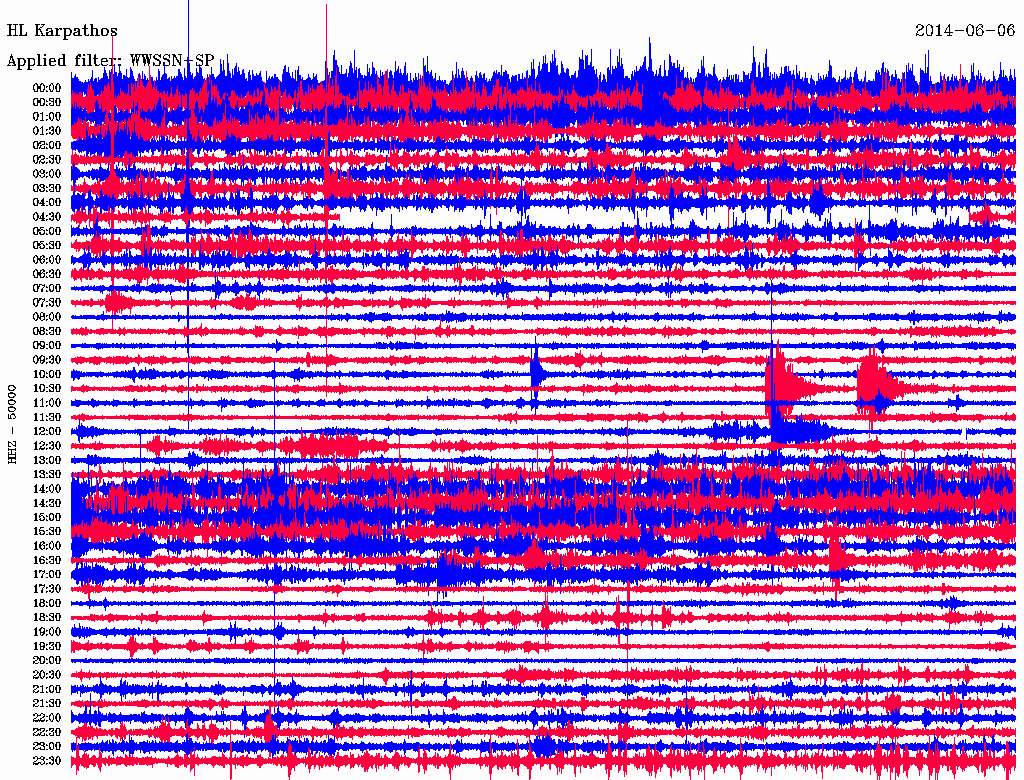Screen dimensions: 1024x780
Task: Select the 18:00 time label
Action: coord(47,604)
